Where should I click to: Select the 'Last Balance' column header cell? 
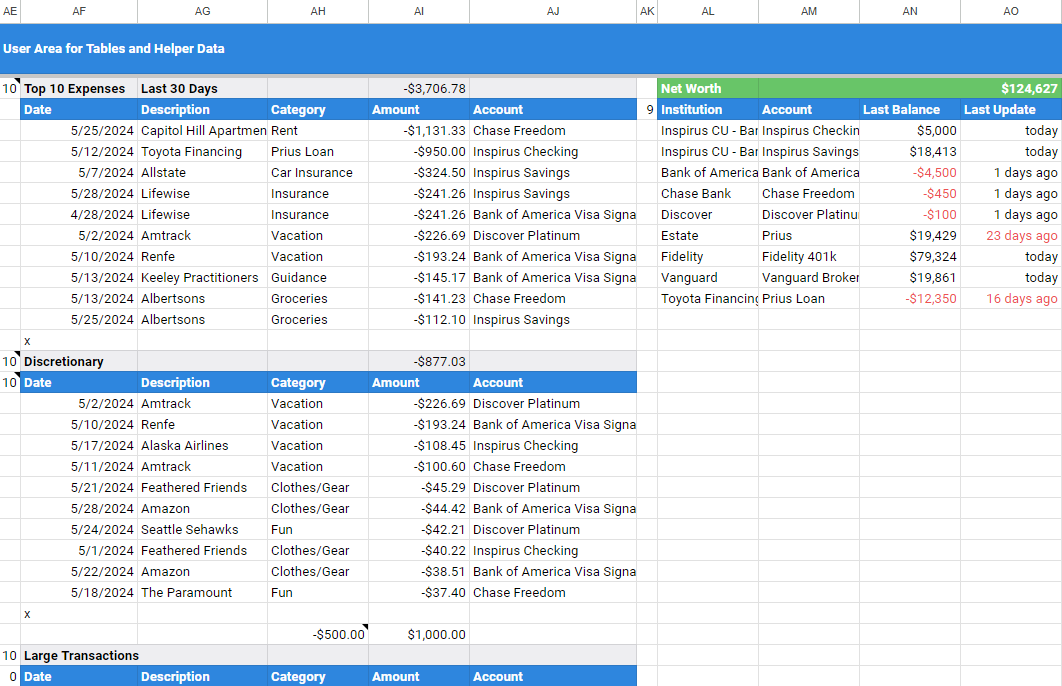tap(910, 110)
